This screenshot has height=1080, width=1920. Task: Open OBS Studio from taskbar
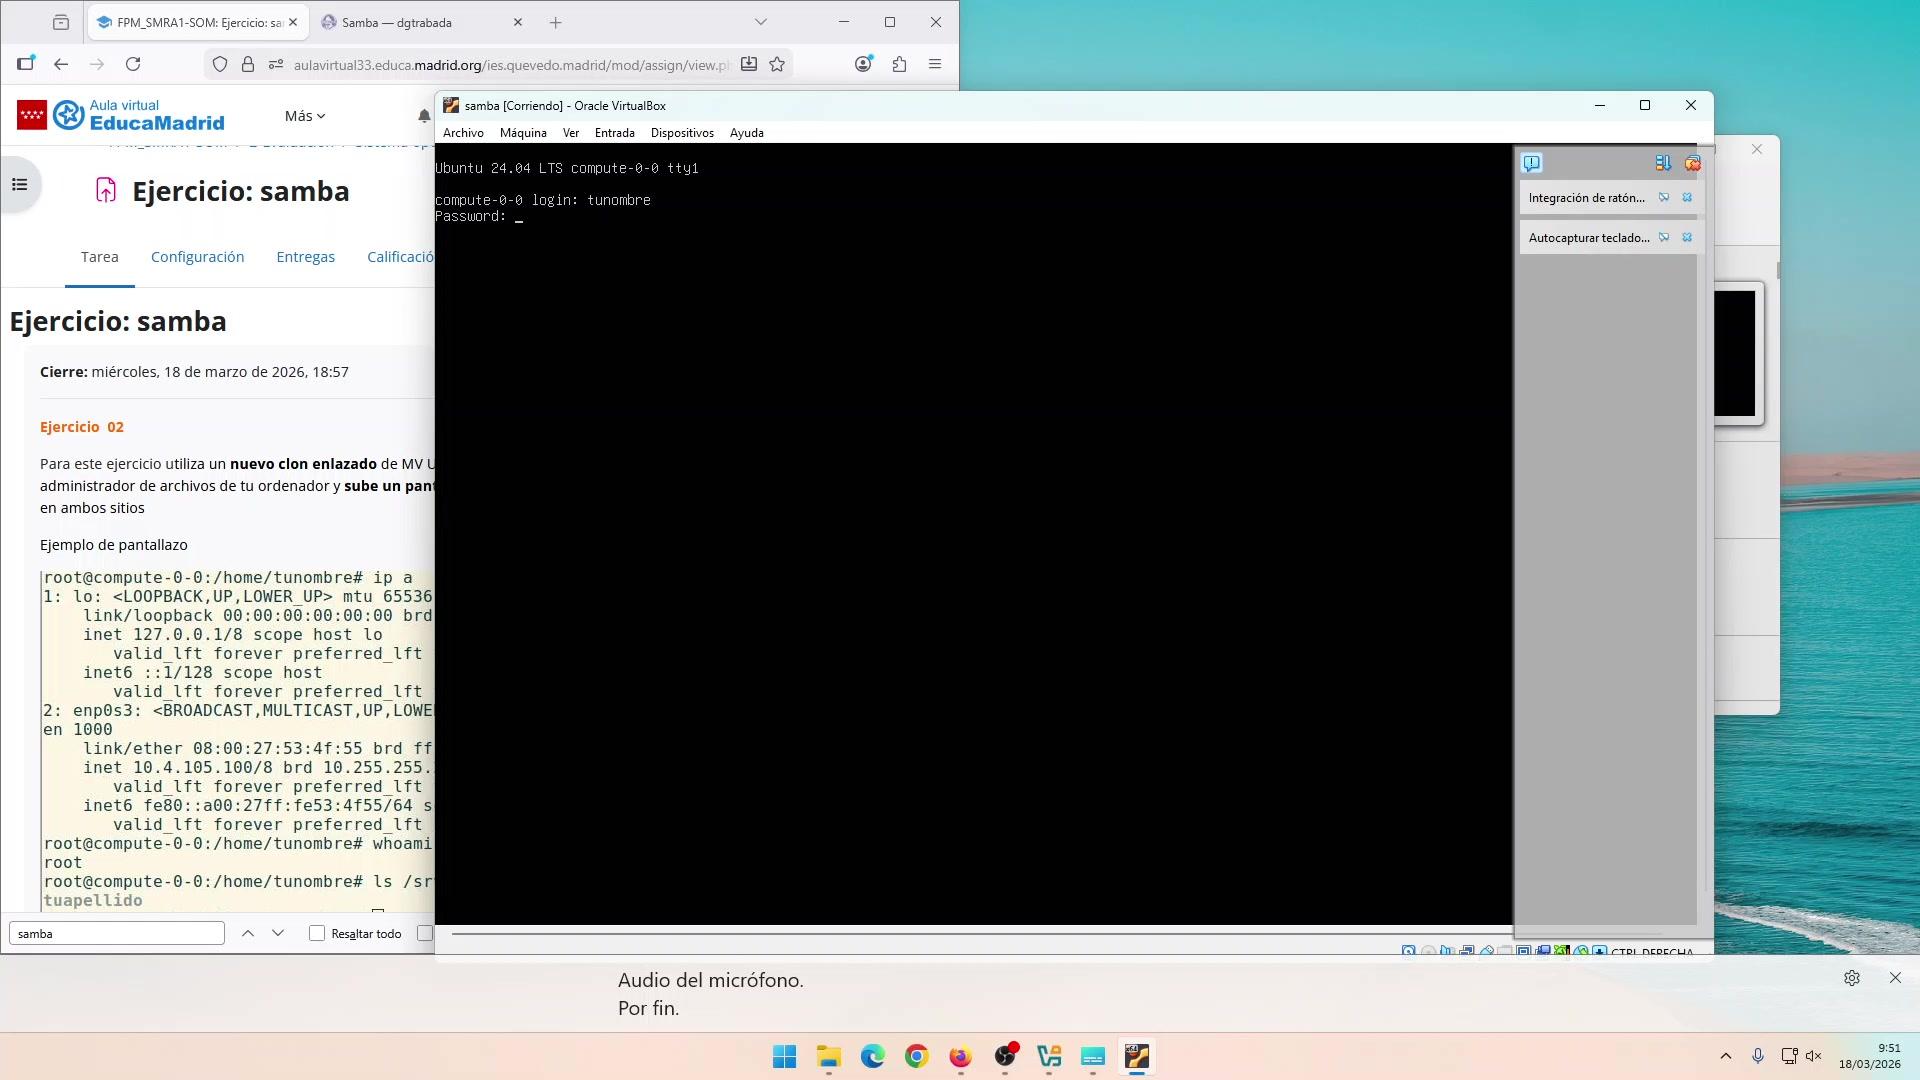click(x=1005, y=1056)
